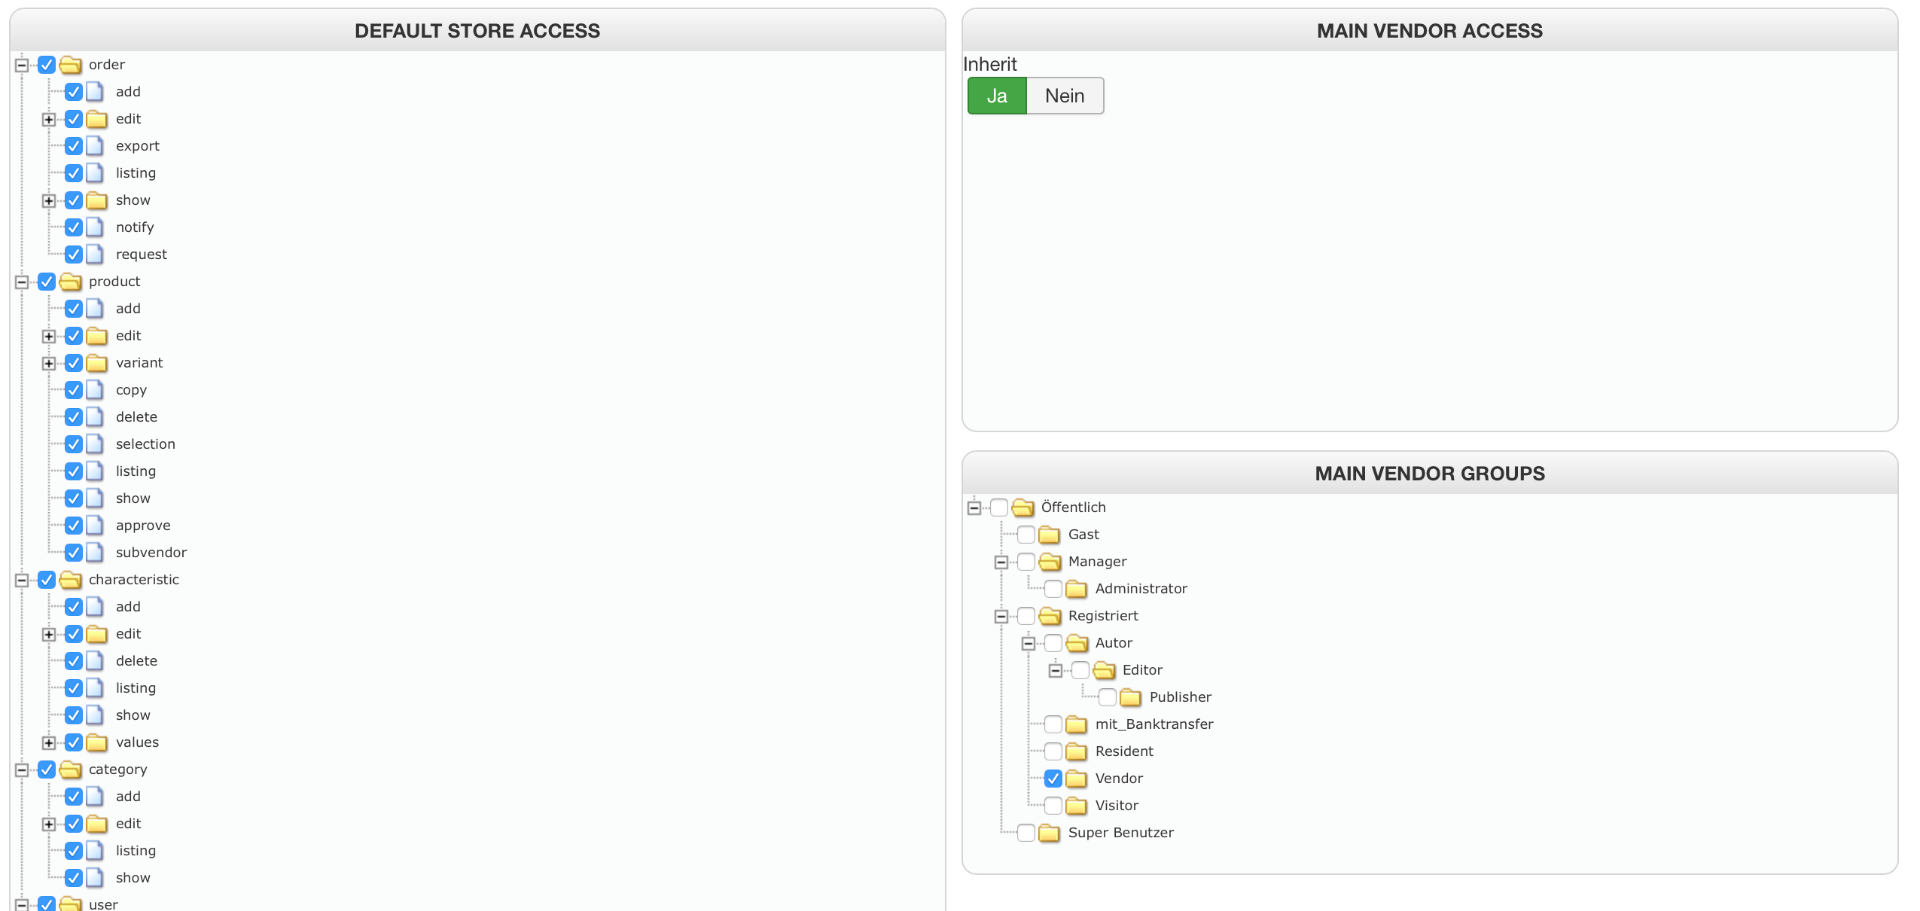Expand the values node under characteristic
The width and height of the screenshot is (1920, 911).
point(48,743)
